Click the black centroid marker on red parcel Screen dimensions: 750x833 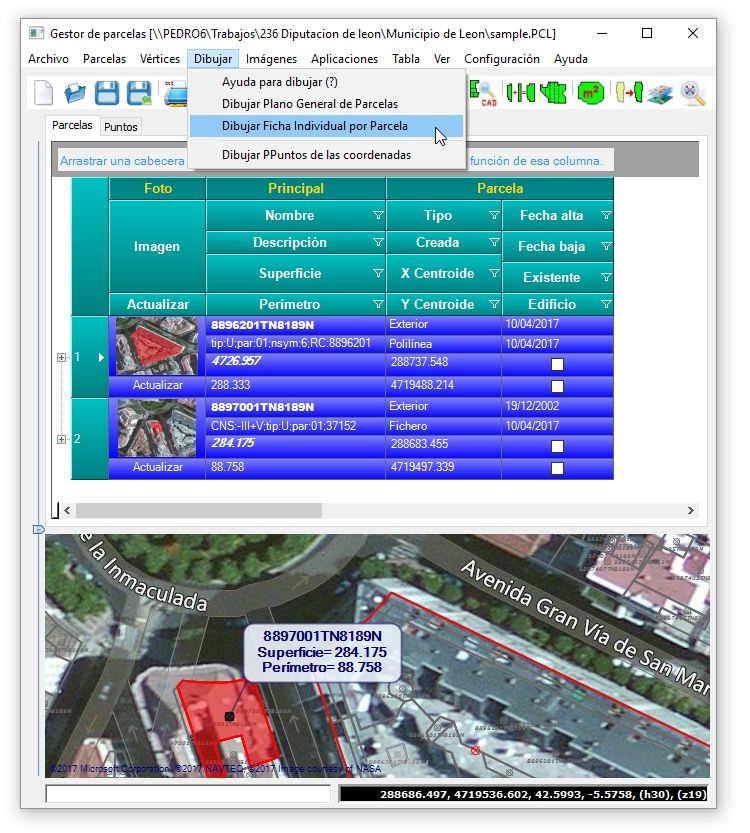coord(229,716)
